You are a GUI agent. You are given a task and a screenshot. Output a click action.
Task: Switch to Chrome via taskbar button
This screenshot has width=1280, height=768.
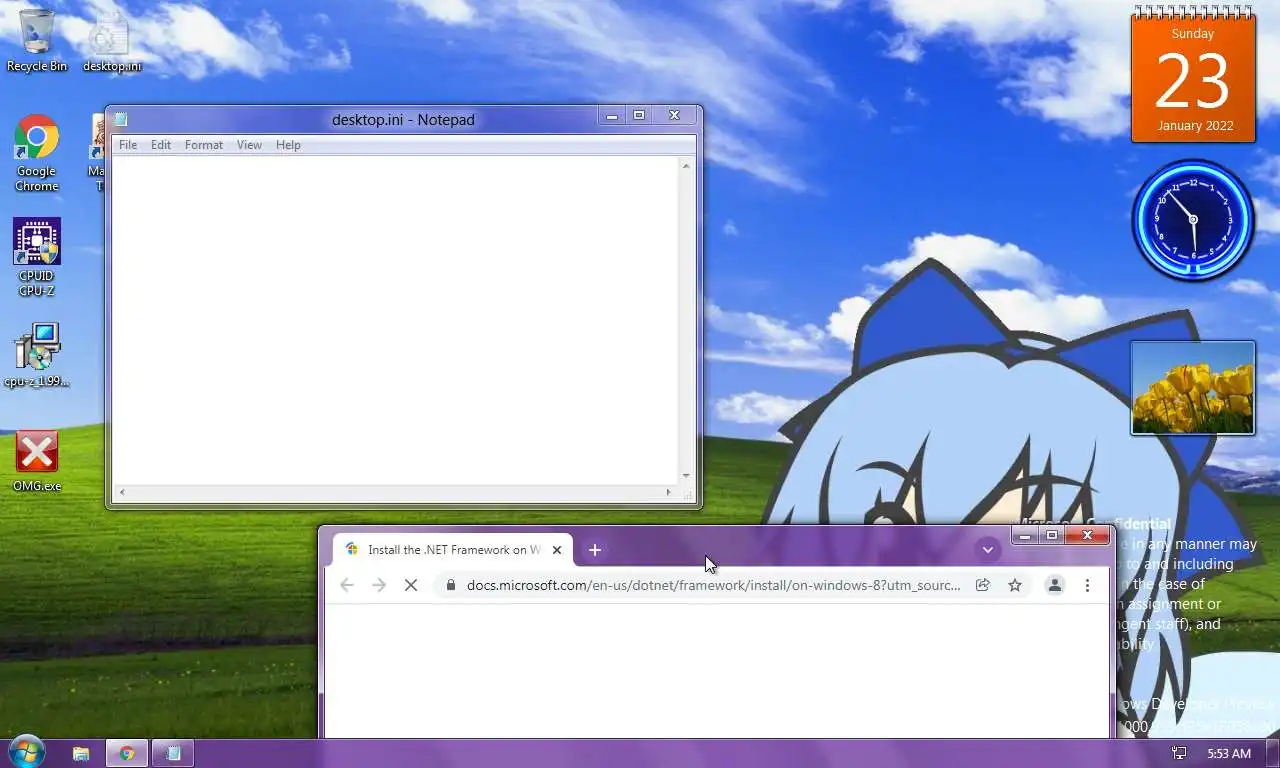click(127, 753)
